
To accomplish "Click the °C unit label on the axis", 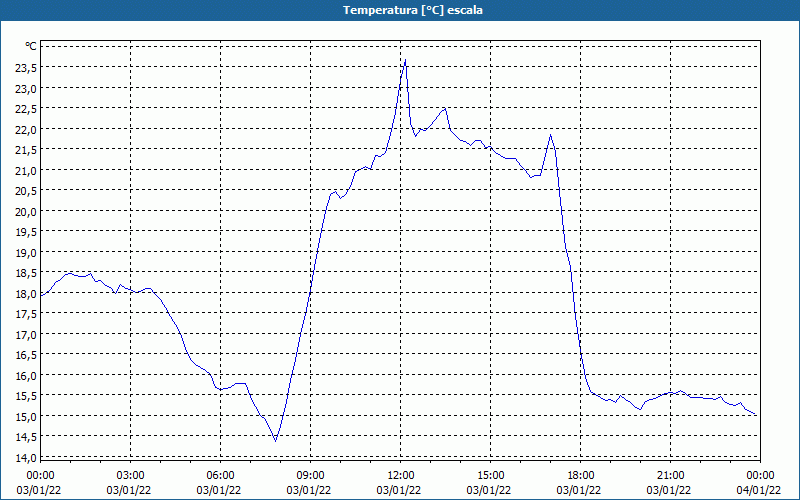I will point(31,46).
